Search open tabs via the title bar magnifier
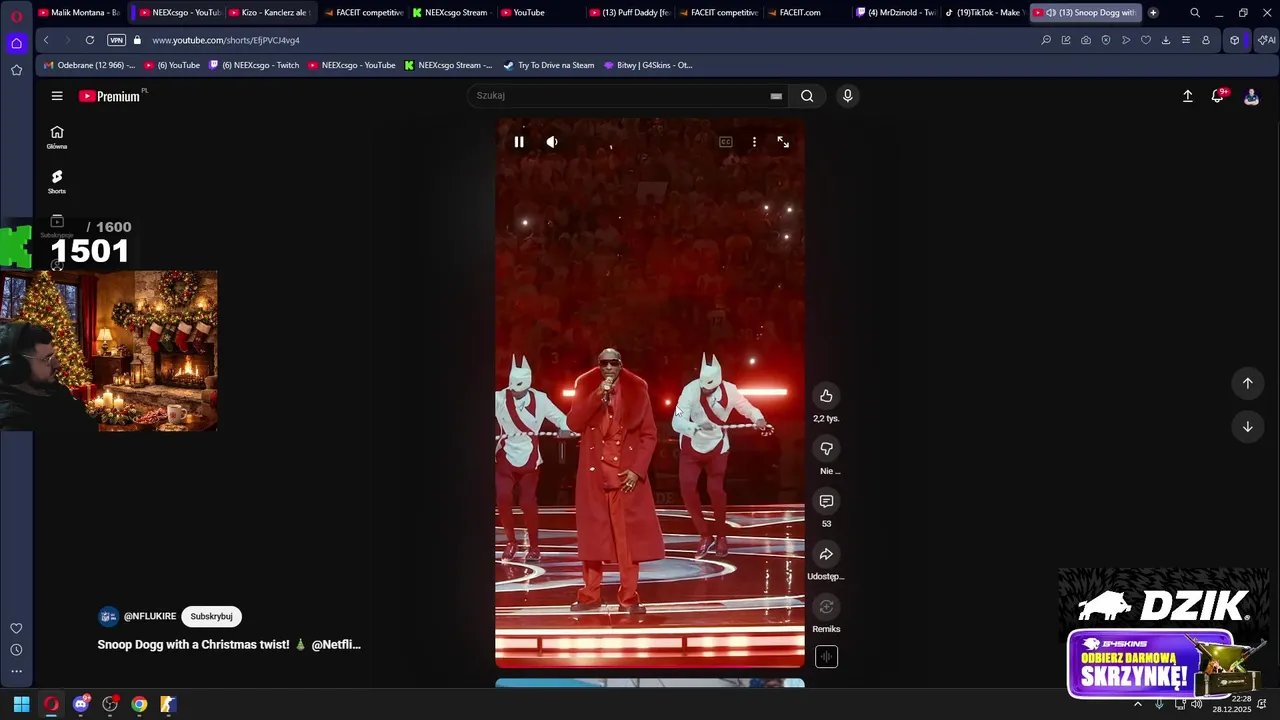 coord(1195,13)
